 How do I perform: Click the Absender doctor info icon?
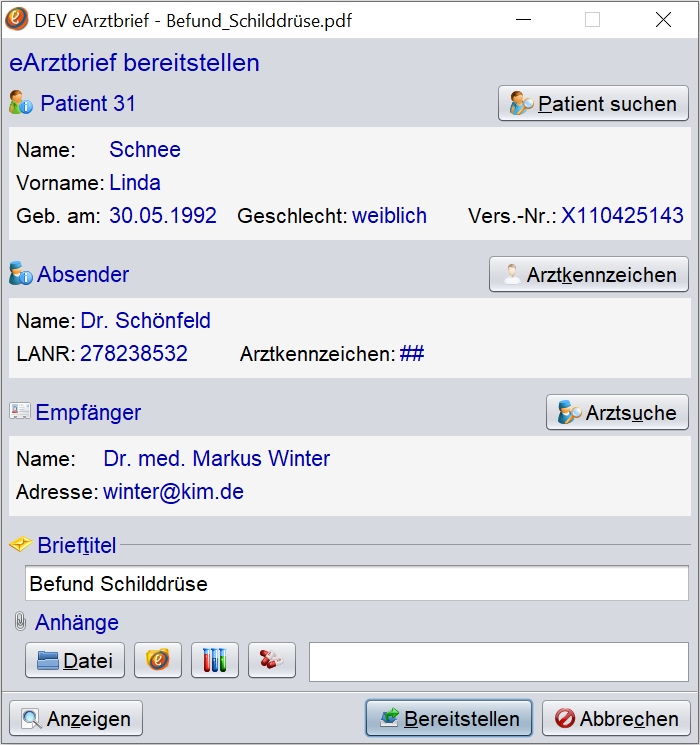point(21,273)
